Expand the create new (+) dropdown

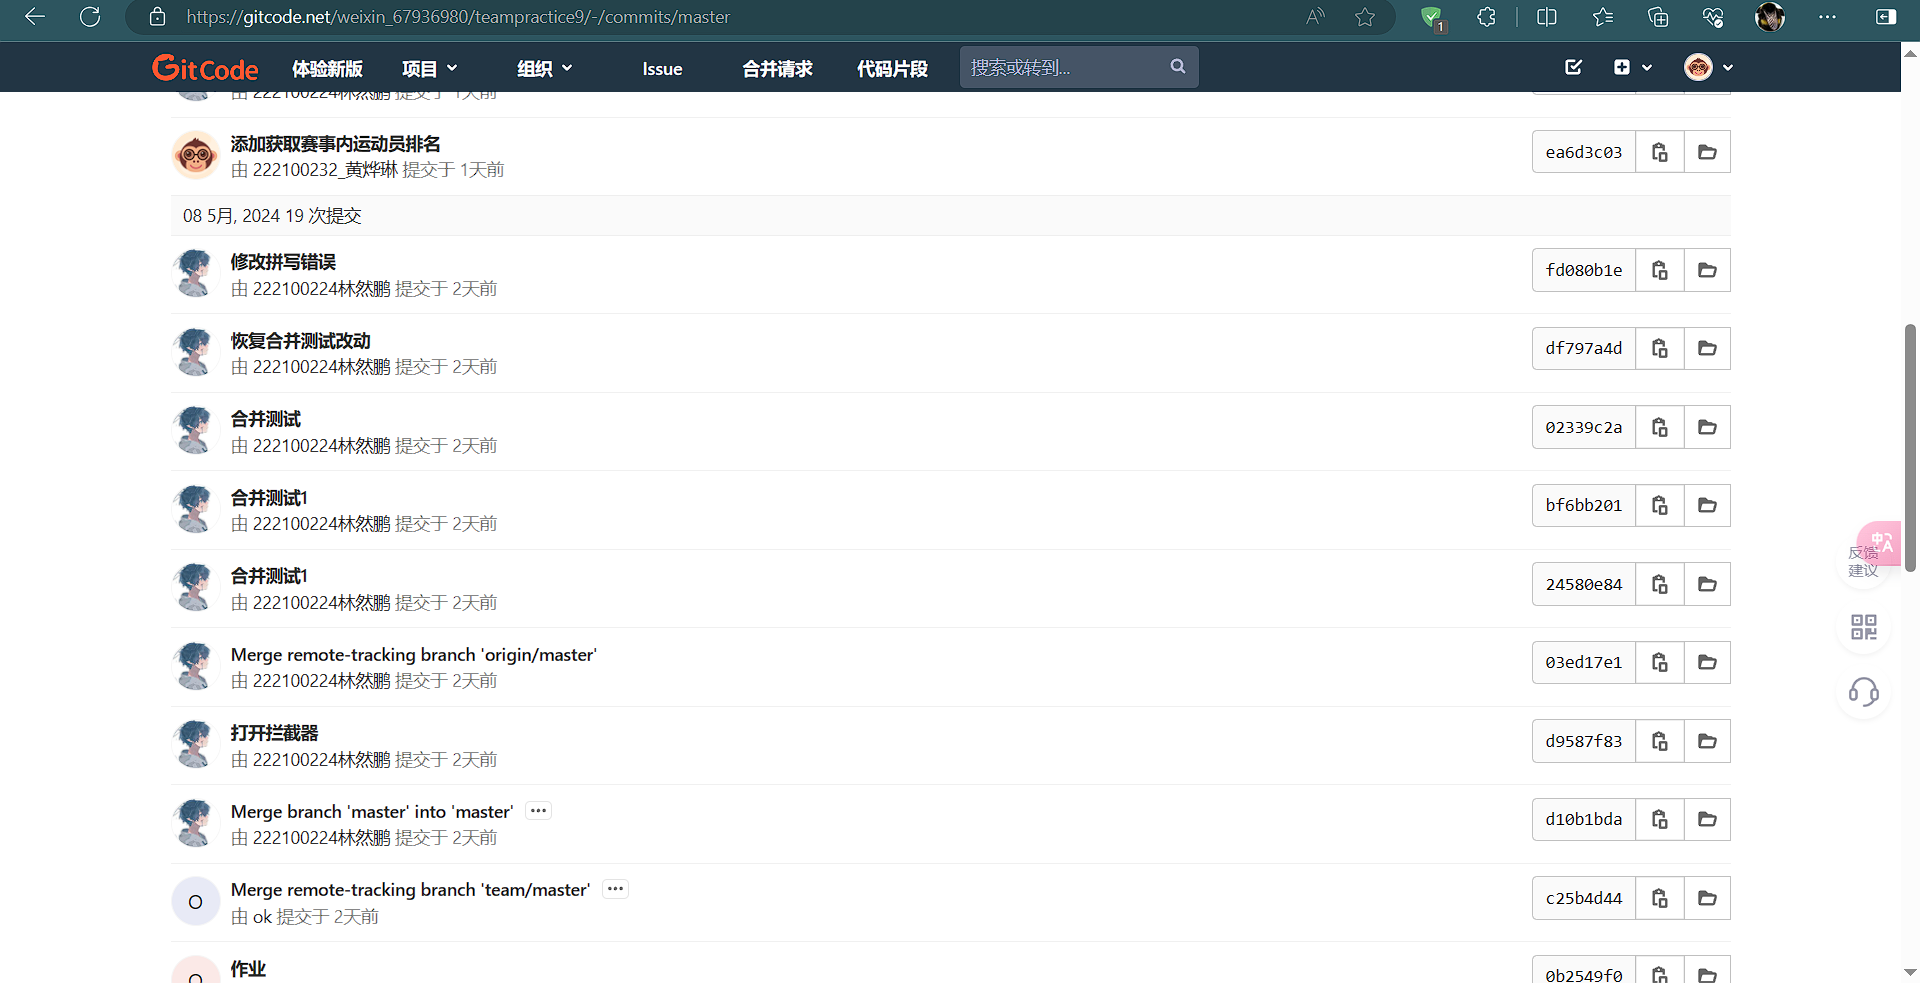pyautogui.click(x=1632, y=67)
